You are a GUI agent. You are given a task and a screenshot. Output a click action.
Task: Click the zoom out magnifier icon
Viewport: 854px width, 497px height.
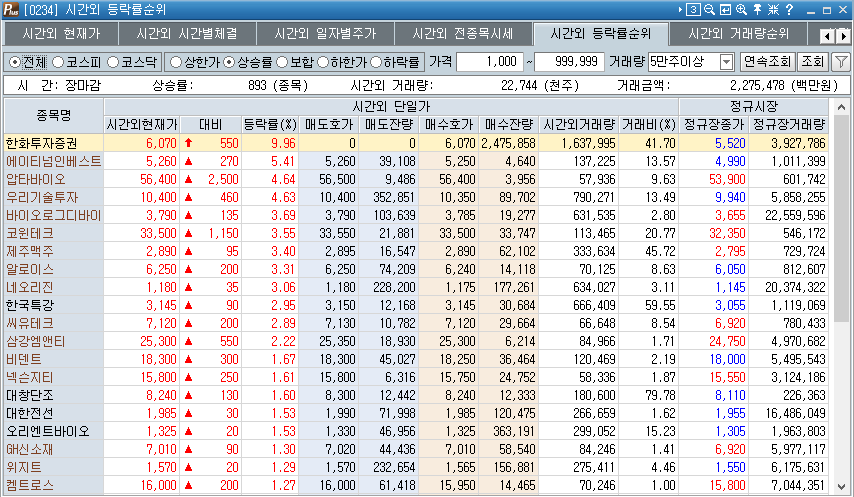click(x=709, y=10)
